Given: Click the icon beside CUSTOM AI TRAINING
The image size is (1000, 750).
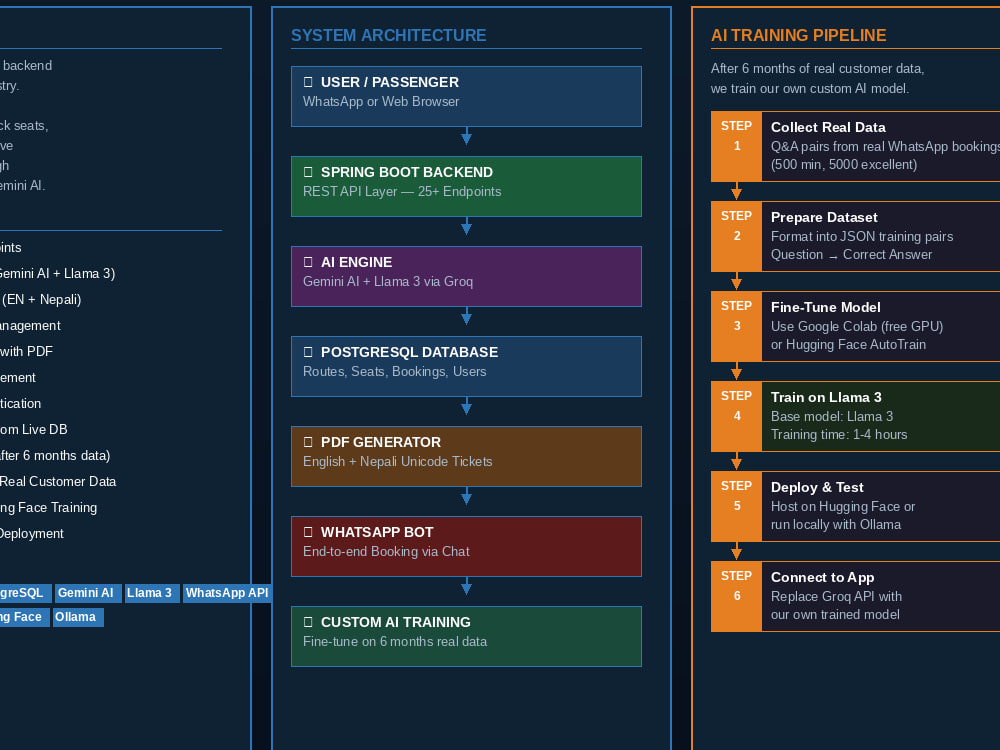Looking at the screenshot, I should 308,622.
